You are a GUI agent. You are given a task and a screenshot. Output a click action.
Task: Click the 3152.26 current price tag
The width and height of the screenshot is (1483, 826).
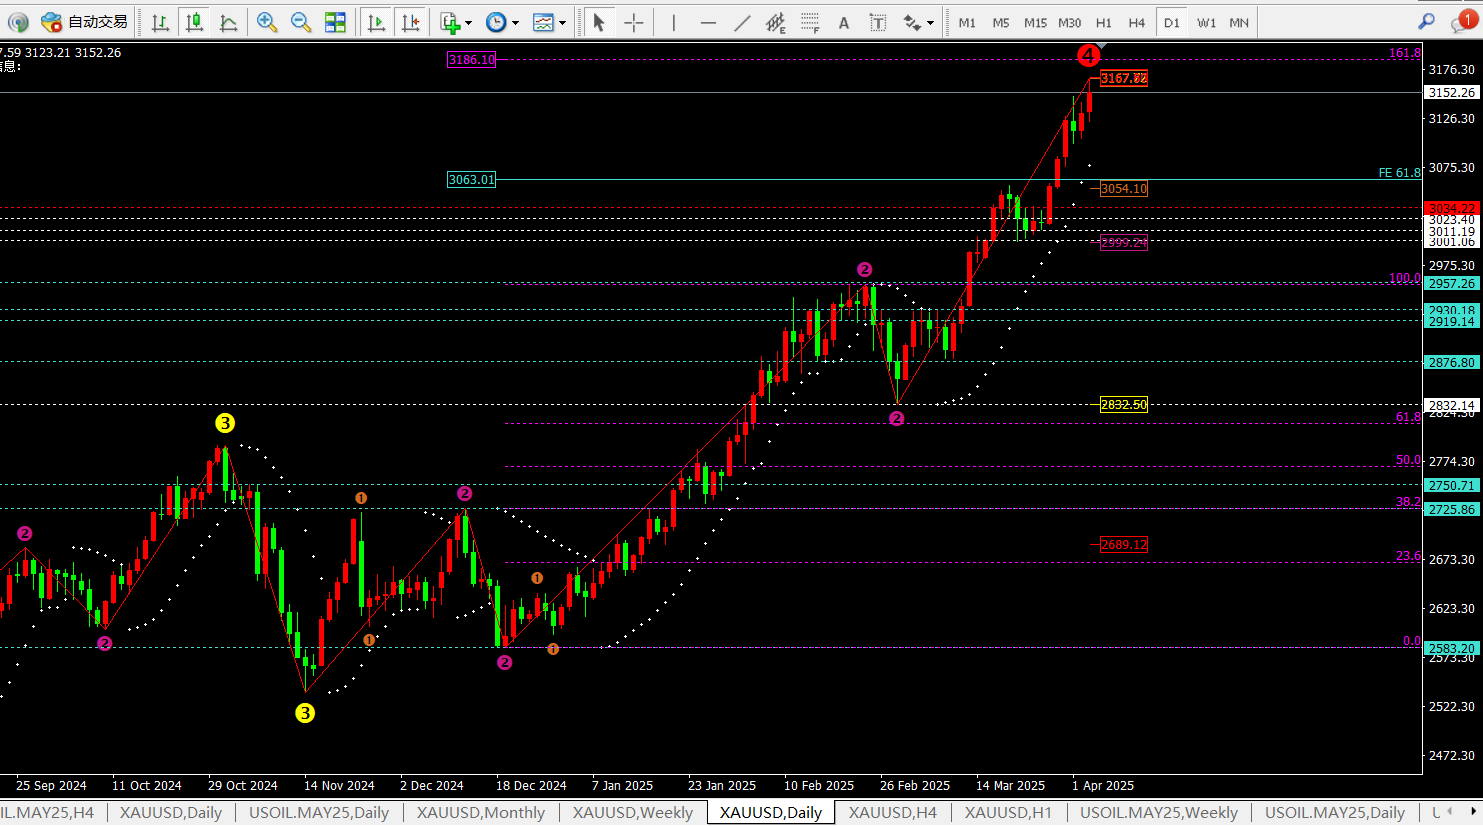coord(1451,92)
